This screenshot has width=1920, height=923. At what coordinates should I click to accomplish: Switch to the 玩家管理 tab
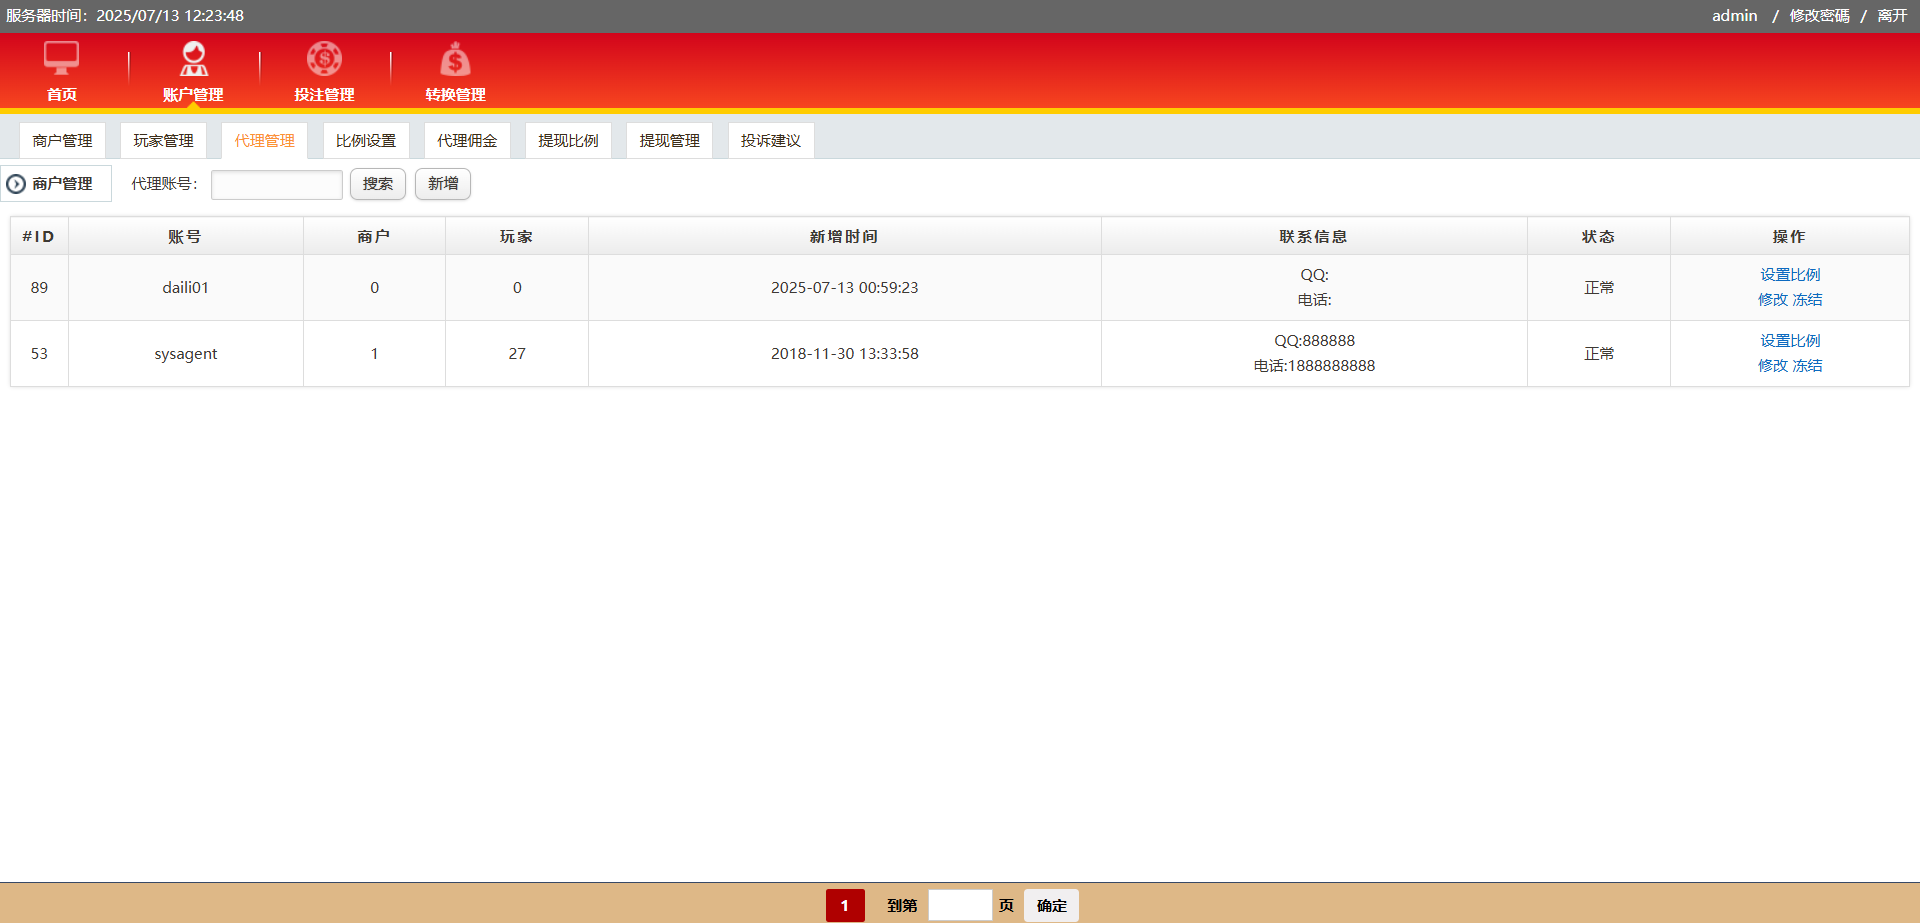[163, 141]
